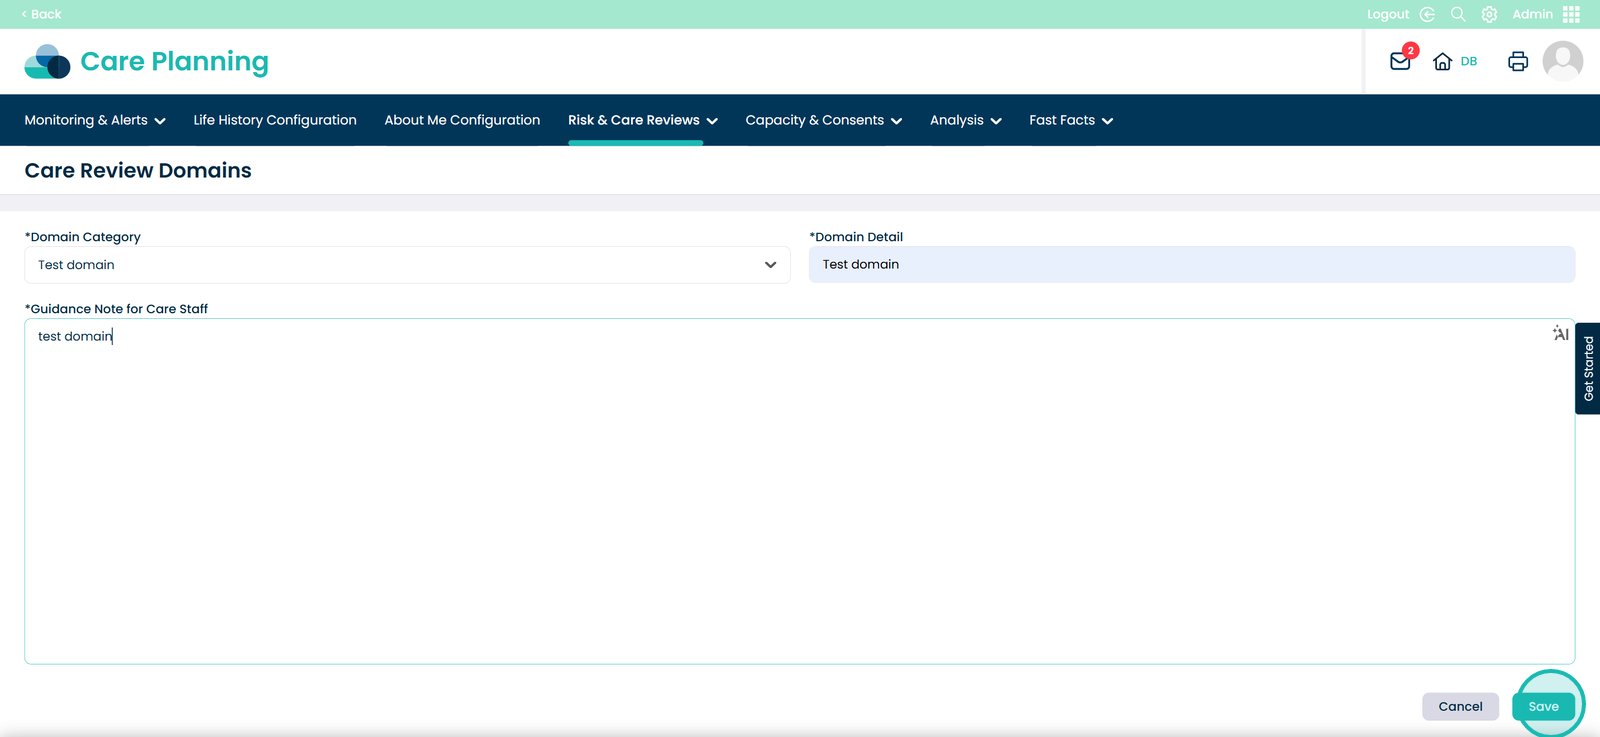Expand the Monitoring & Alerts menu
1600x737 pixels.
[x=95, y=120]
